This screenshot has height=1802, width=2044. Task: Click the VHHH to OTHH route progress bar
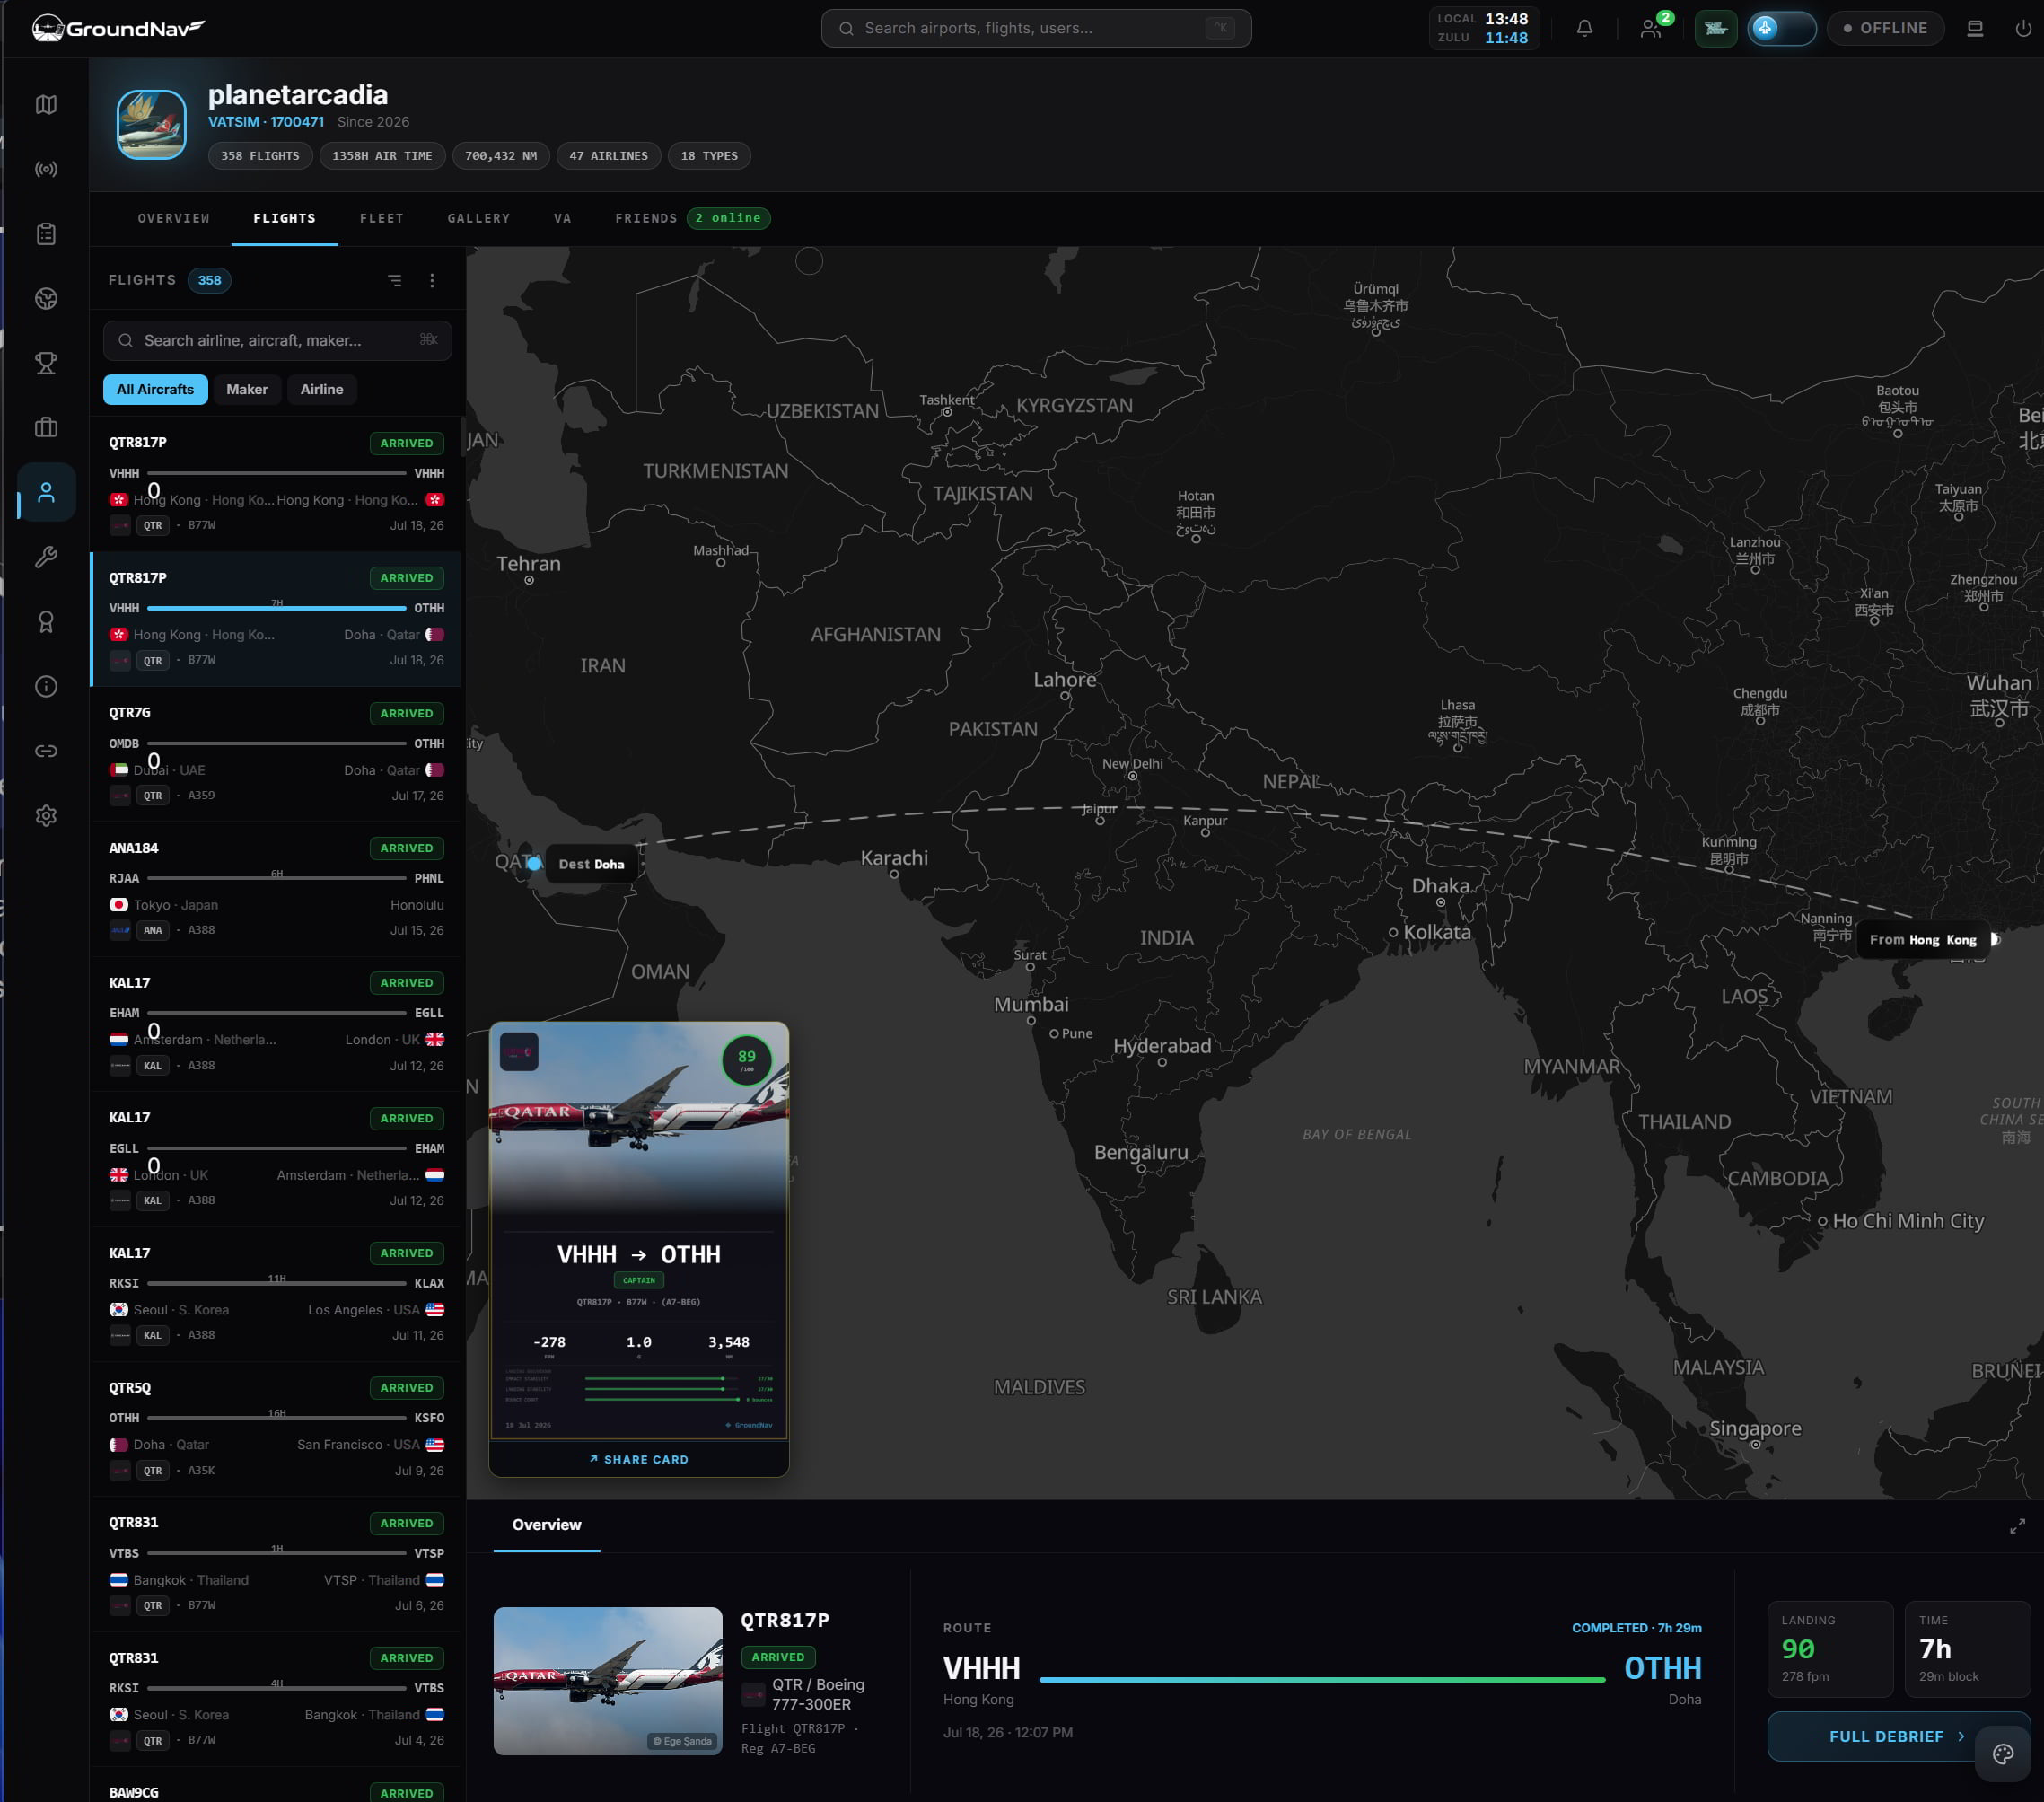[x=1322, y=1680]
